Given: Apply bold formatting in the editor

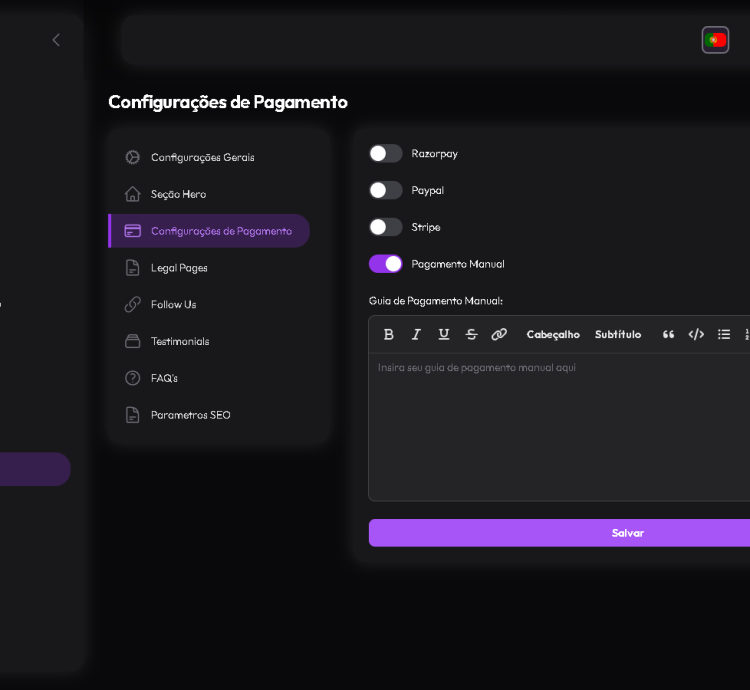Looking at the screenshot, I should [388, 334].
